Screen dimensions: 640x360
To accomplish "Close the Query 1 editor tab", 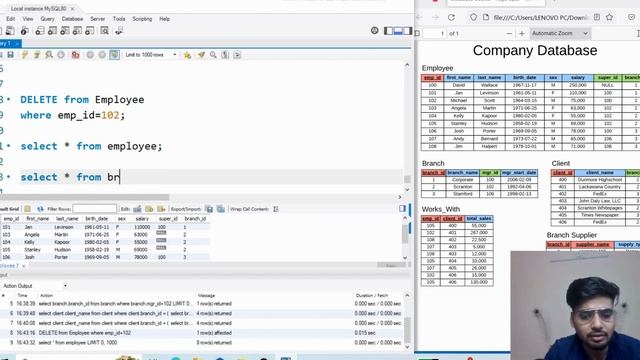I will pyautogui.click(x=17, y=43).
